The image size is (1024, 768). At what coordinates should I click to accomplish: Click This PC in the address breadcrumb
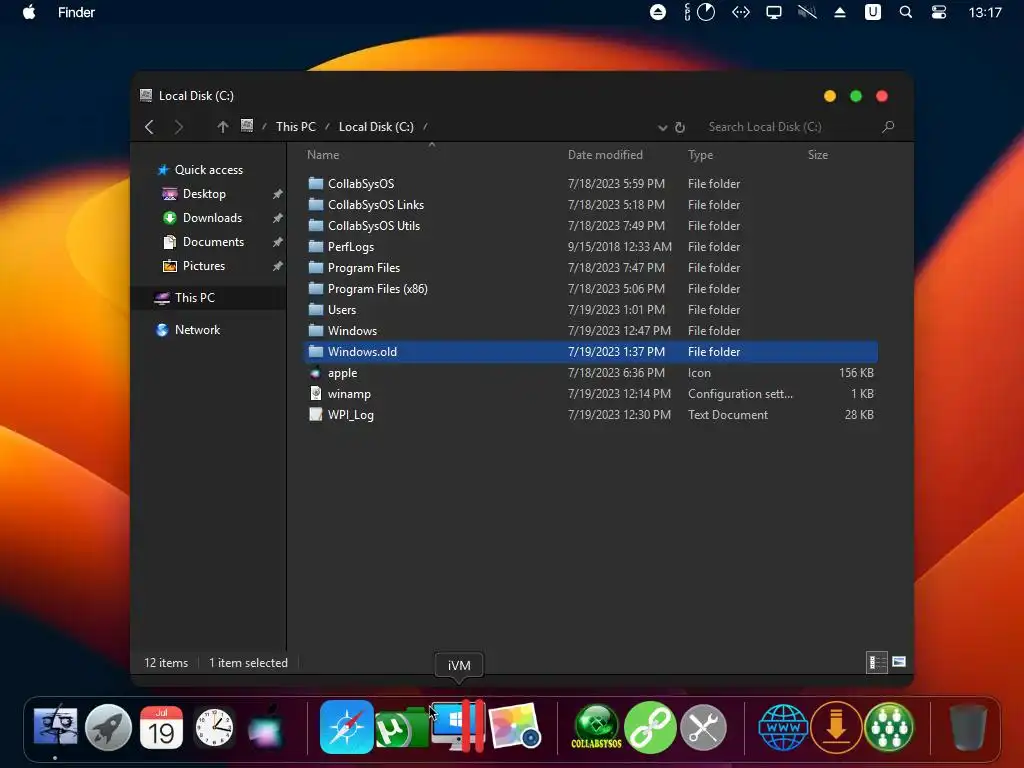point(296,127)
